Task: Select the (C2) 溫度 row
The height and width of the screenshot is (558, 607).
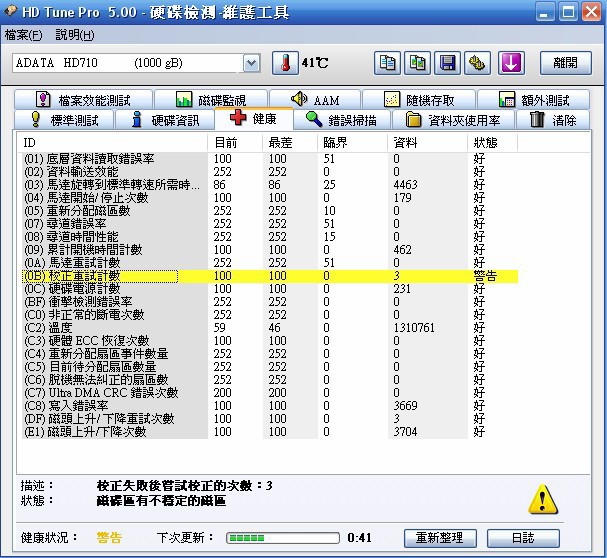Action: tap(269, 328)
